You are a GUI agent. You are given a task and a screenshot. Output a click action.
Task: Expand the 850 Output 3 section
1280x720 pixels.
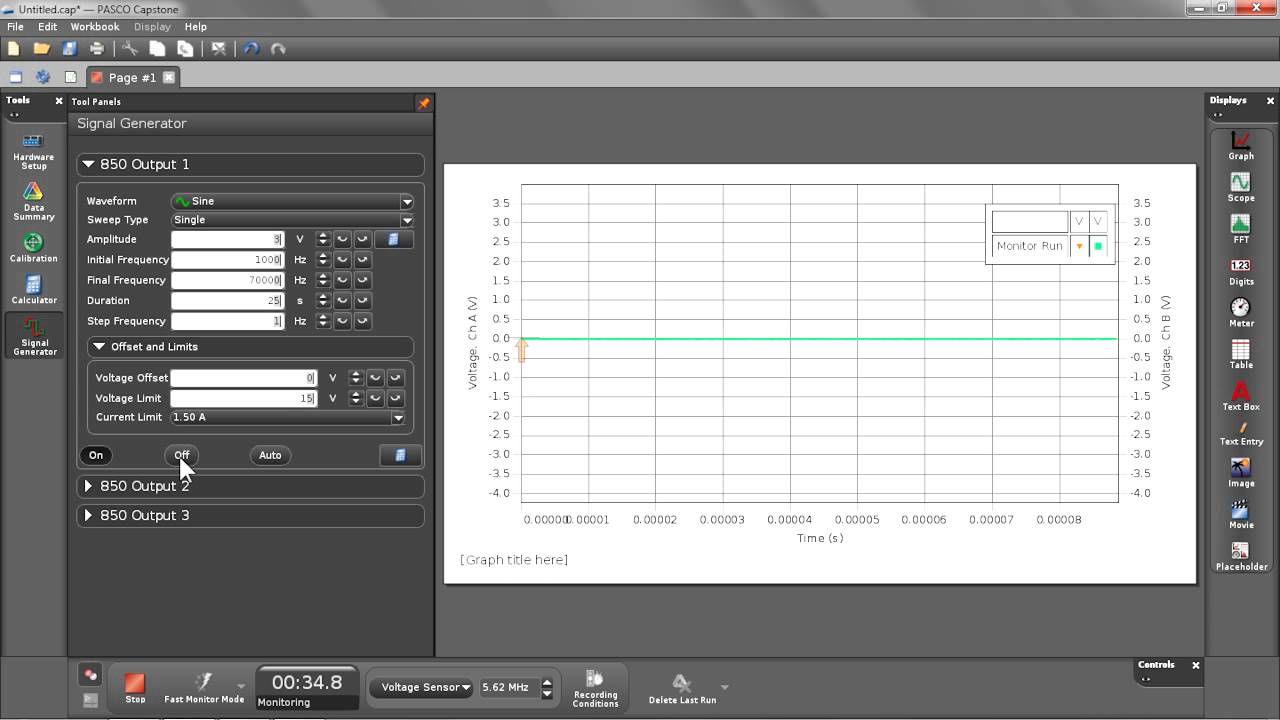point(89,516)
